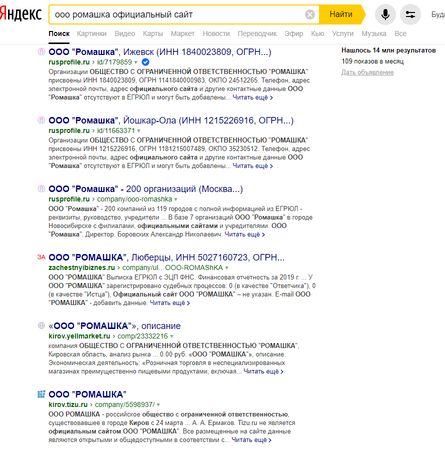Click kirov.tizu.ru domain link
The height and width of the screenshot is (451, 445).
(x=68, y=405)
